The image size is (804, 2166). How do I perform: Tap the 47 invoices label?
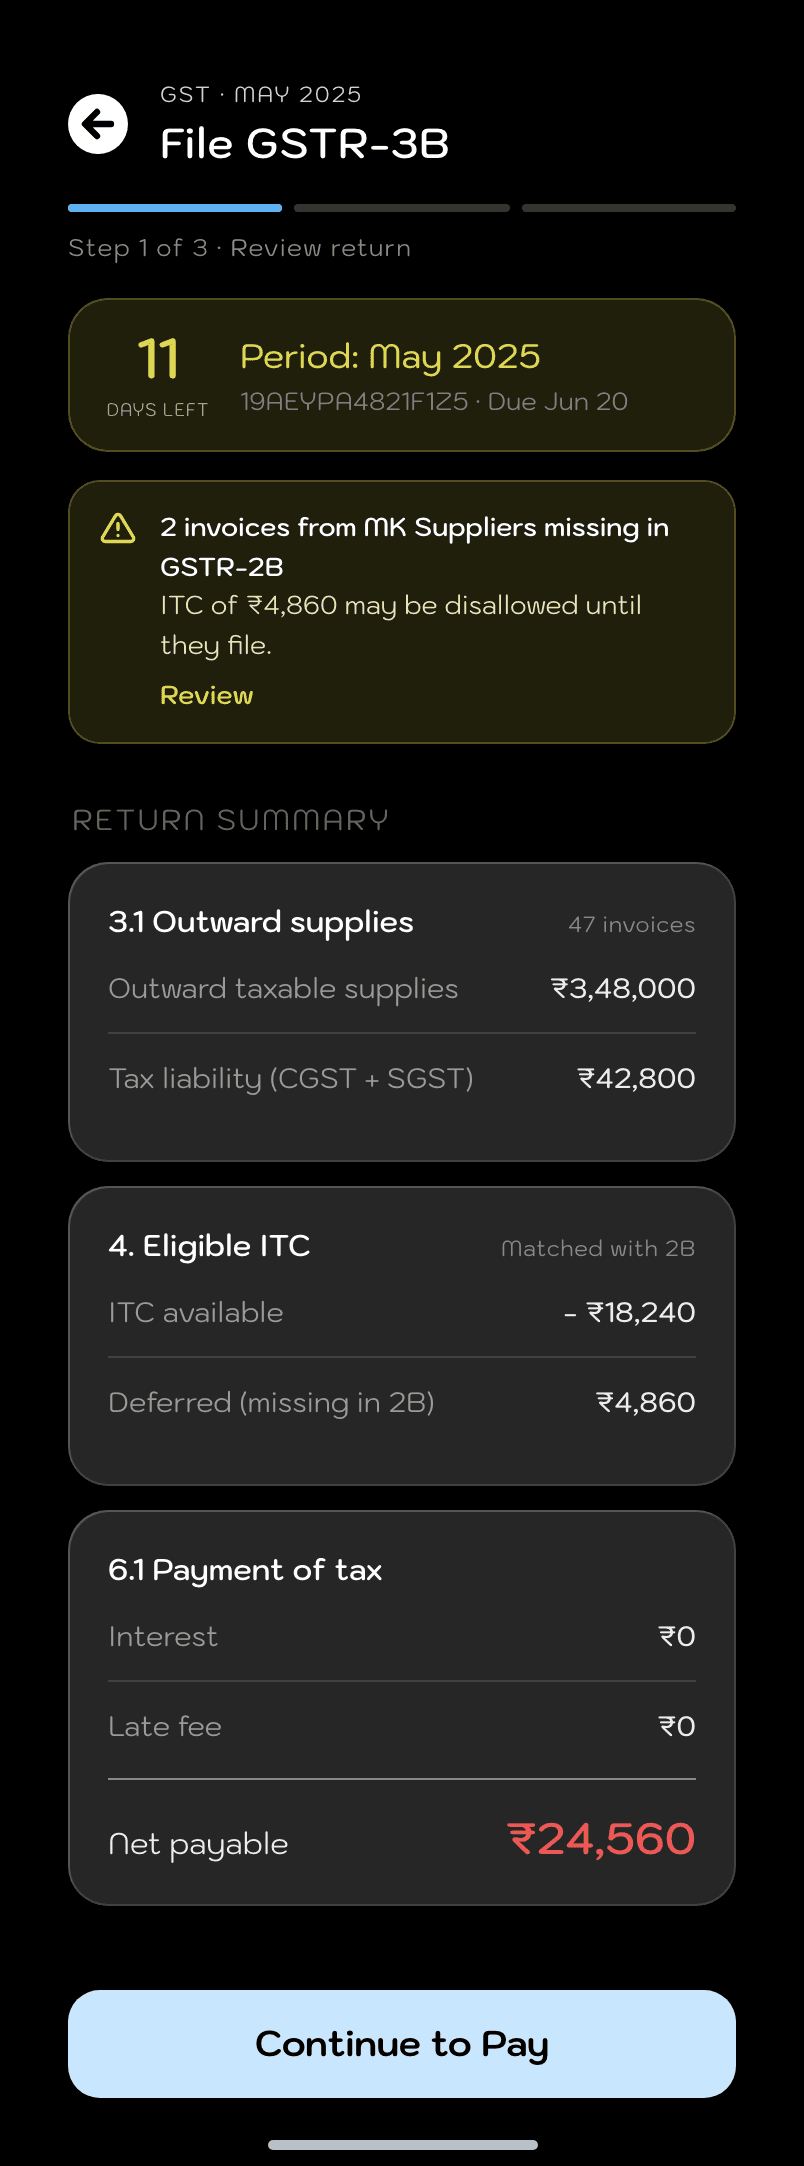click(632, 925)
